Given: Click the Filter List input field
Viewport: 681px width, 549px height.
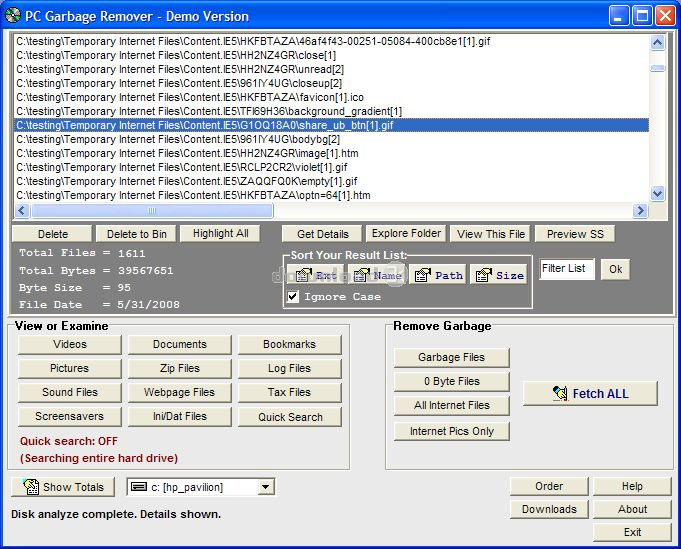Looking at the screenshot, I should point(567,269).
